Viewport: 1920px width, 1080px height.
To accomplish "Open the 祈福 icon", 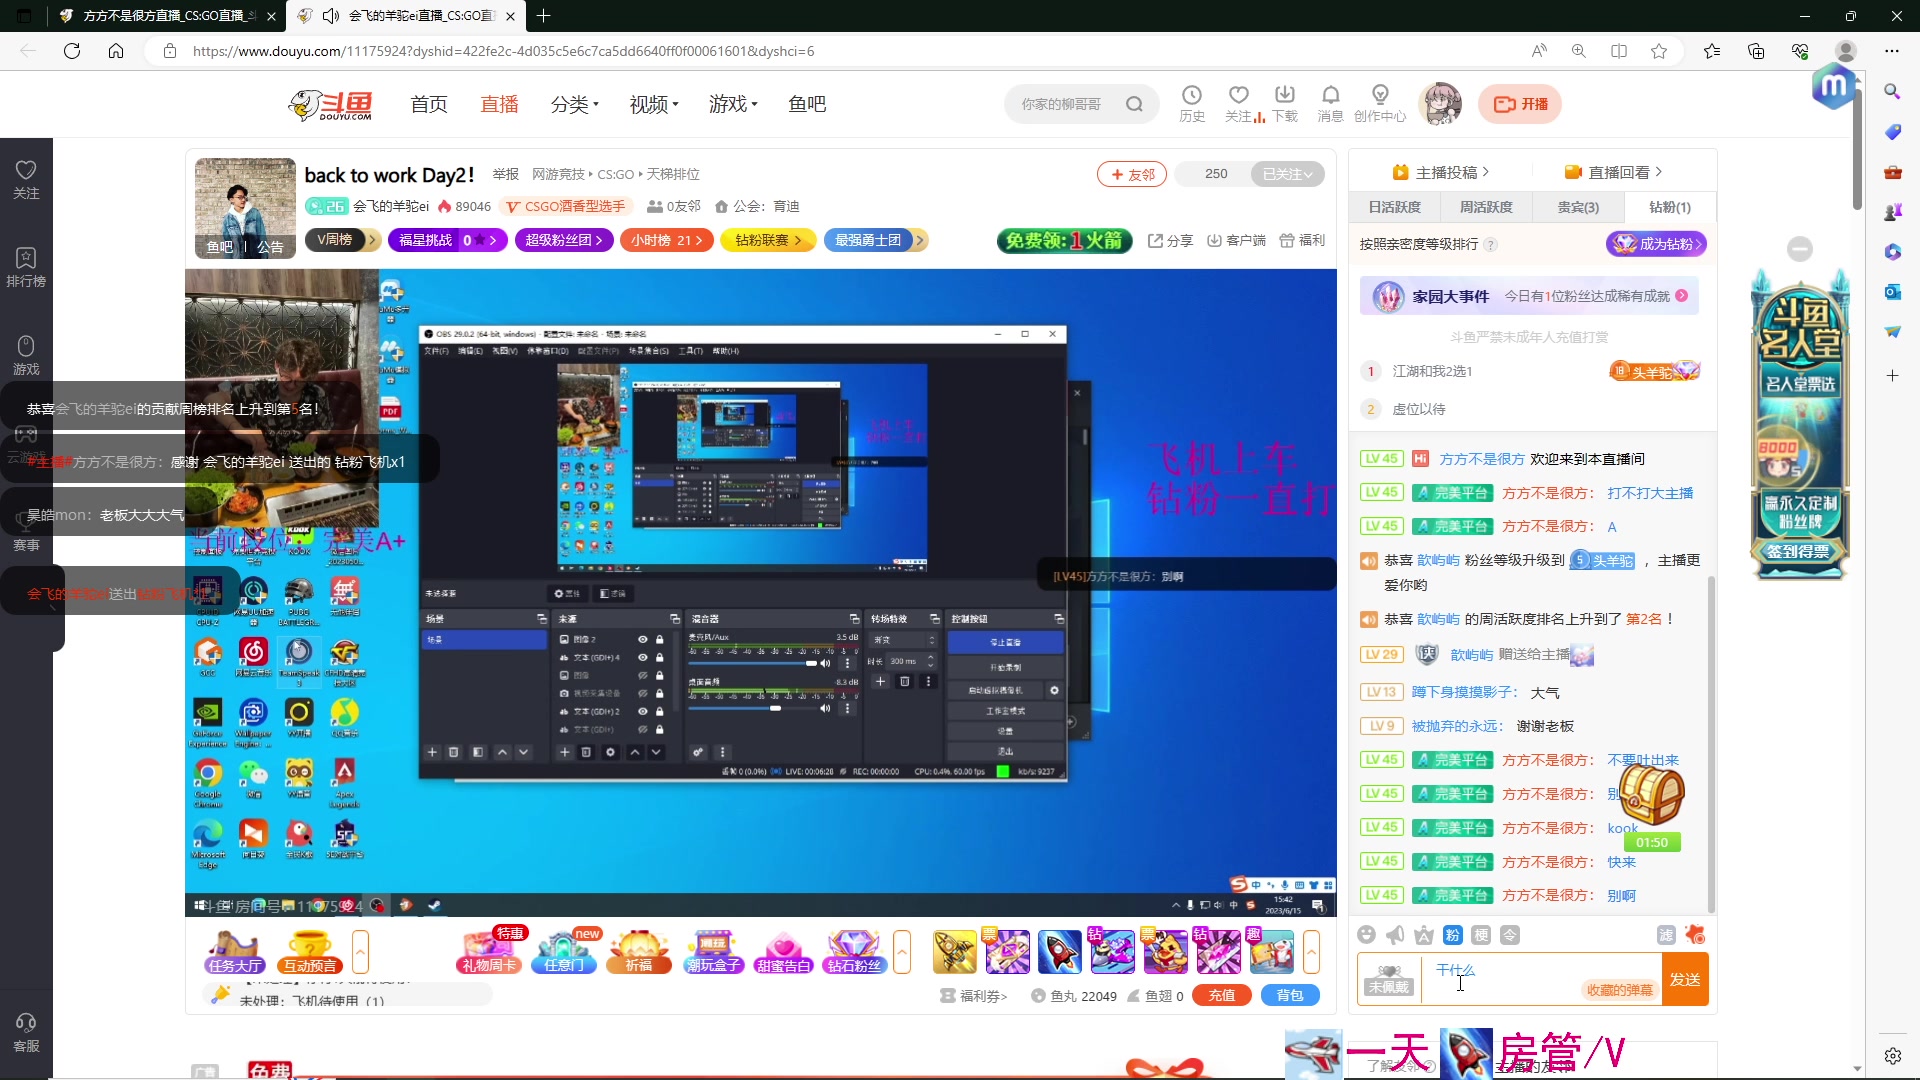I will tap(639, 952).
